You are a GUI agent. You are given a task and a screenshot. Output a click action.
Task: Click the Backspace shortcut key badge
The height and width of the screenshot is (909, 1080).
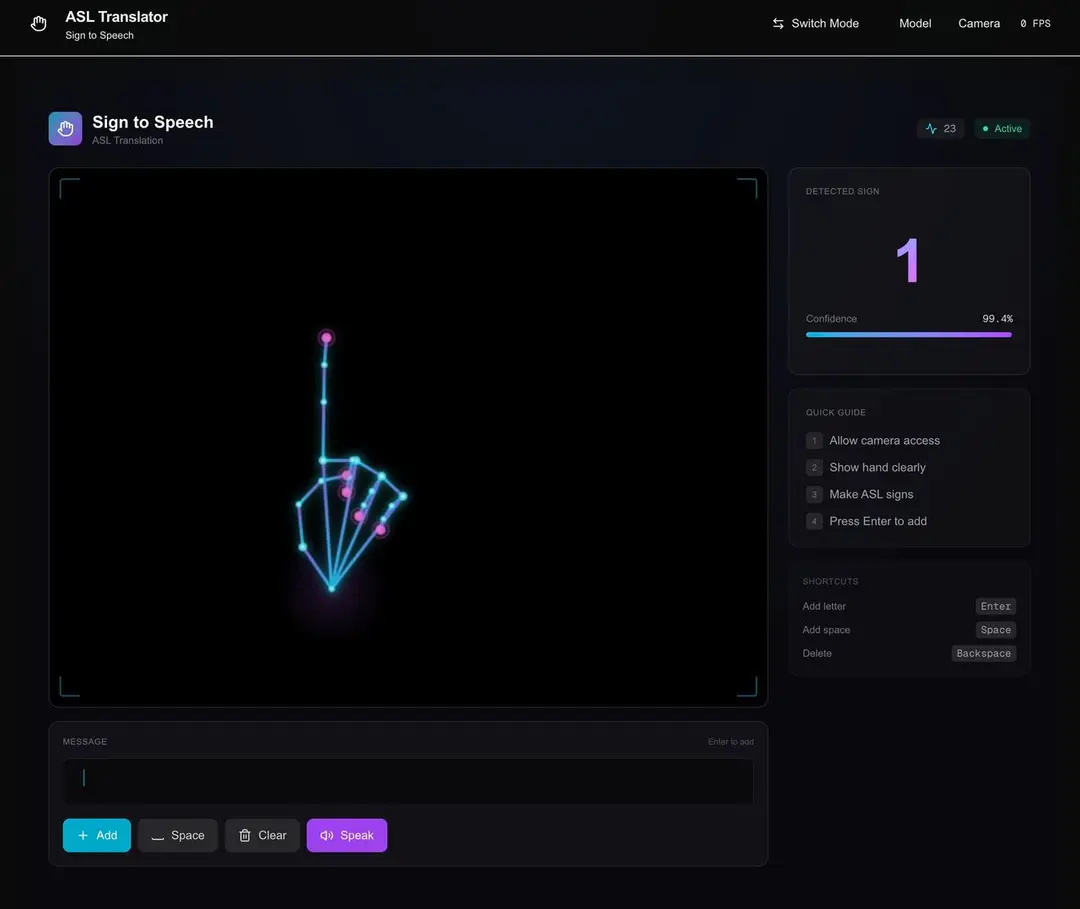[x=984, y=653]
